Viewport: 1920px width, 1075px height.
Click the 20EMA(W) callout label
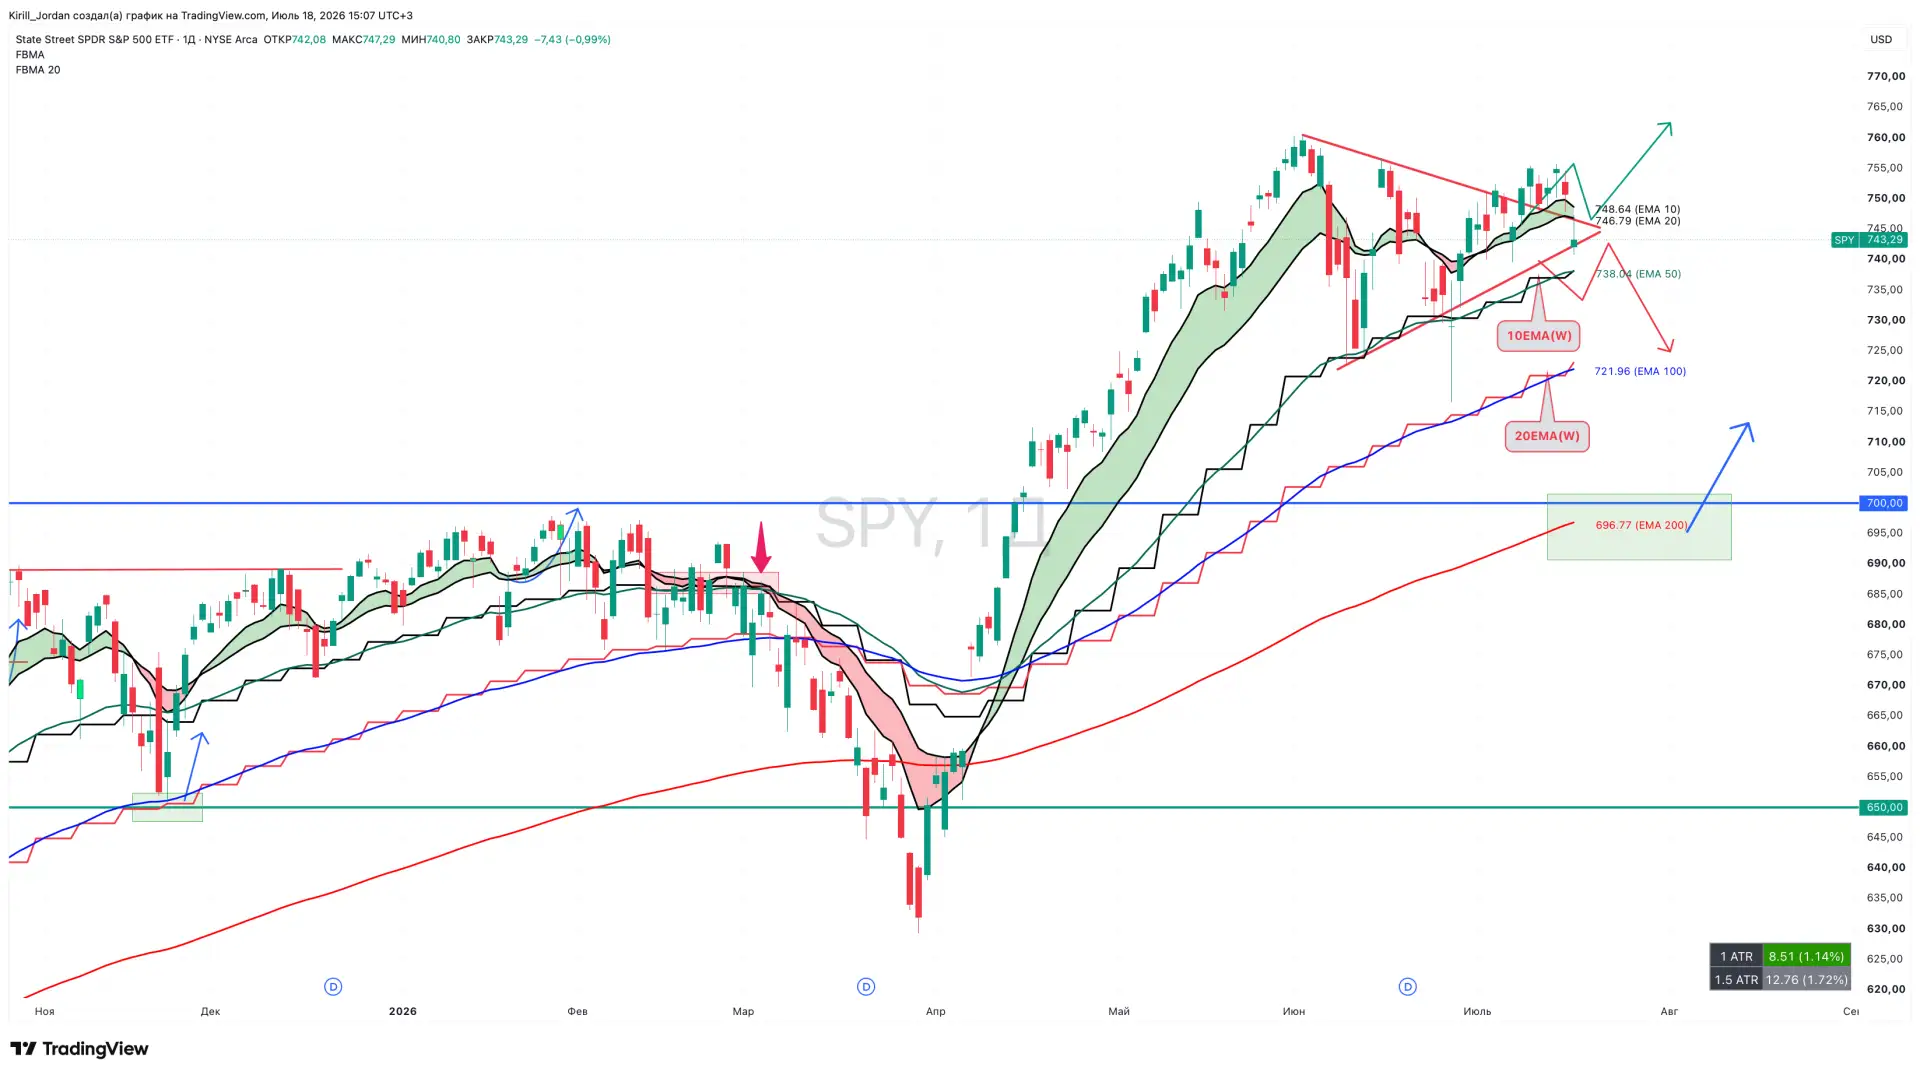pyautogui.click(x=1547, y=436)
